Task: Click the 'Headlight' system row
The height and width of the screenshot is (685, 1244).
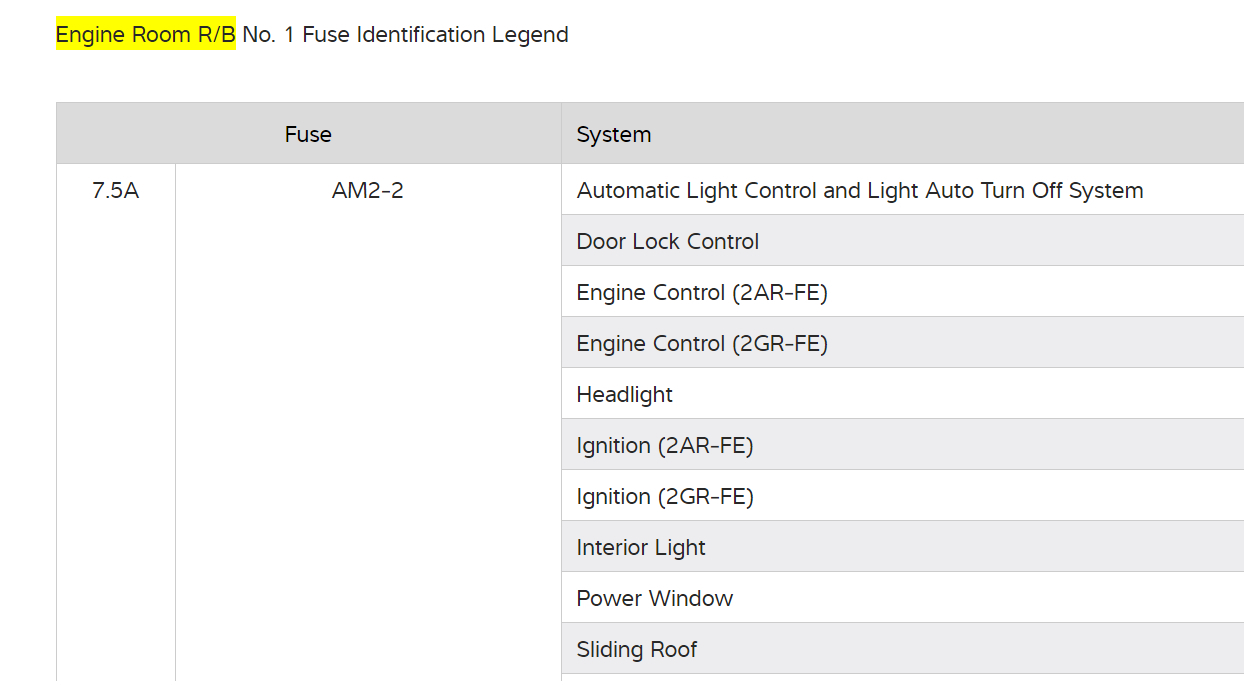Action: (x=625, y=395)
